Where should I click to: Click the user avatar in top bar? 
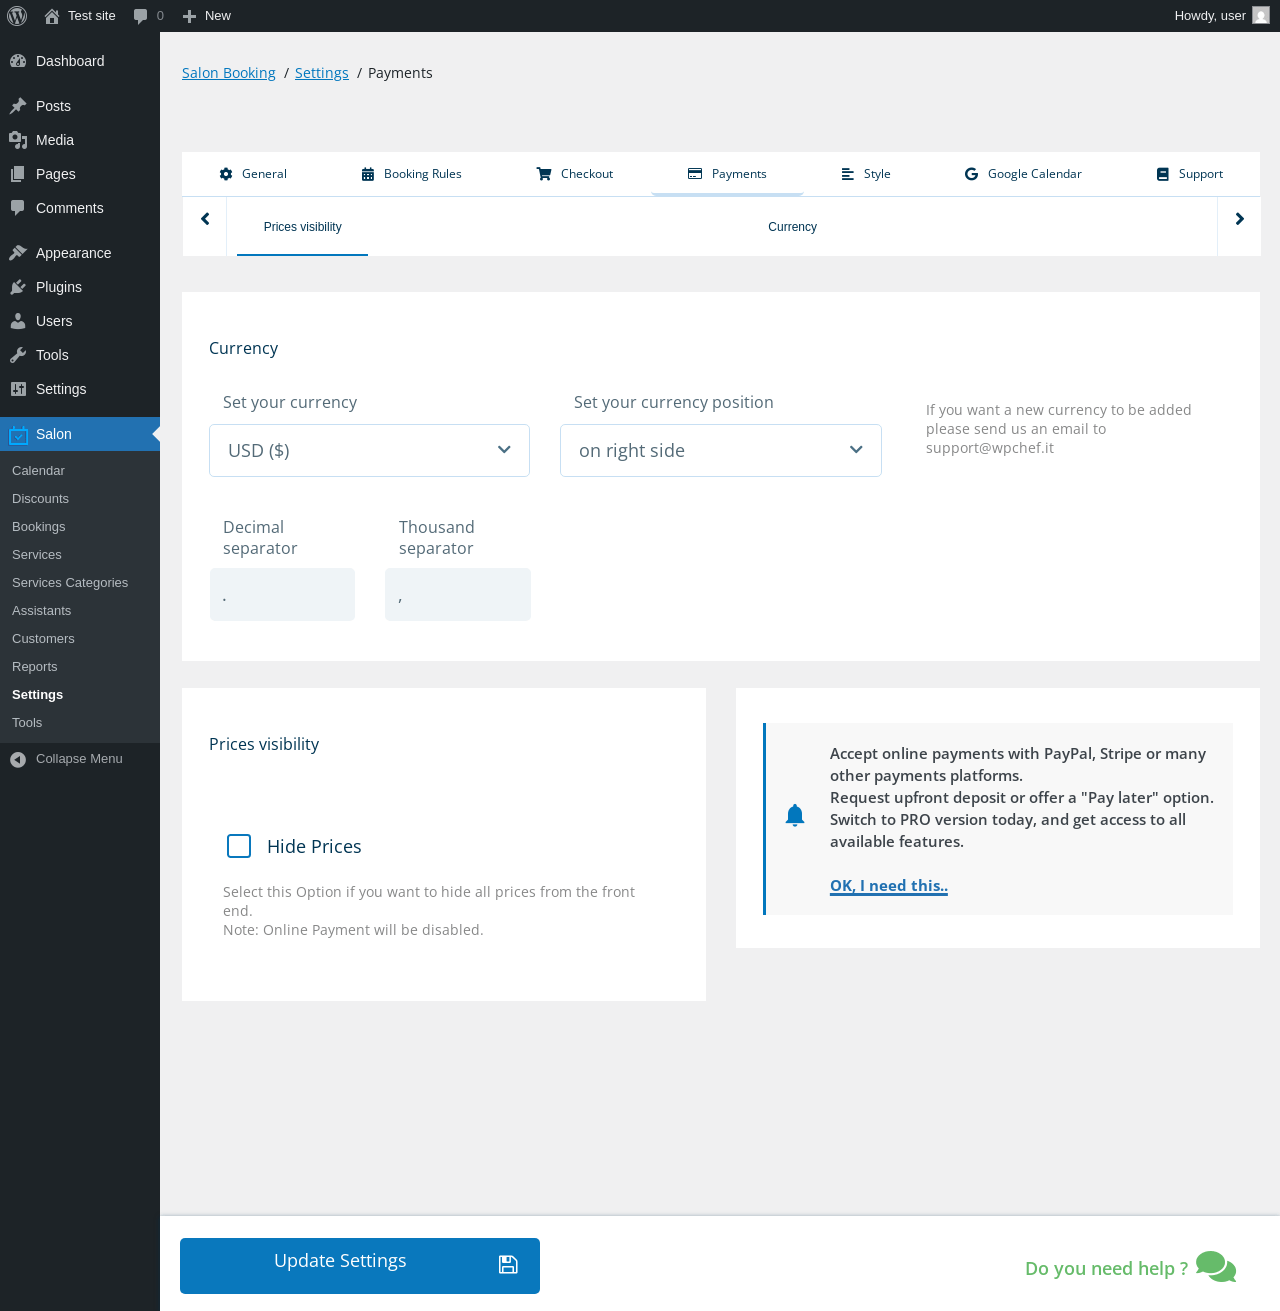(1261, 16)
